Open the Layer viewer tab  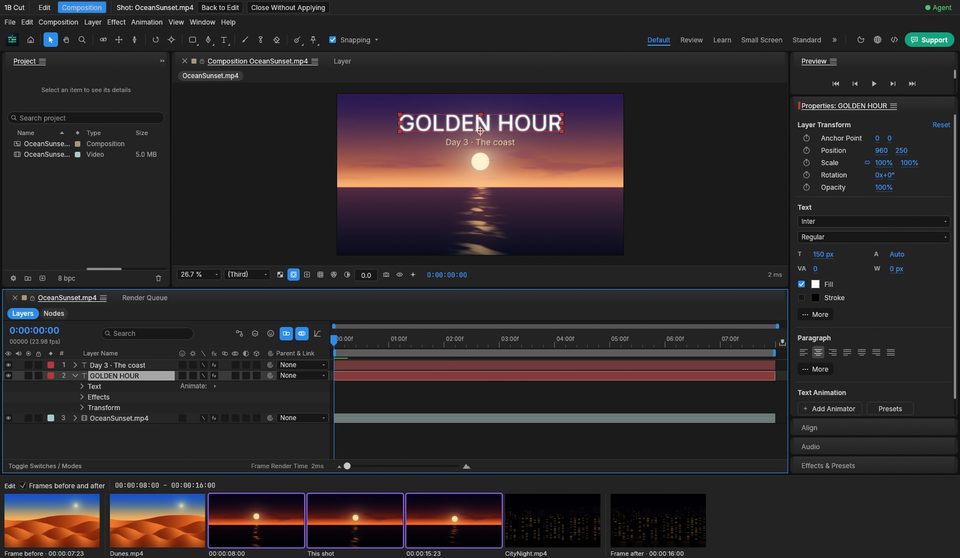coord(342,61)
